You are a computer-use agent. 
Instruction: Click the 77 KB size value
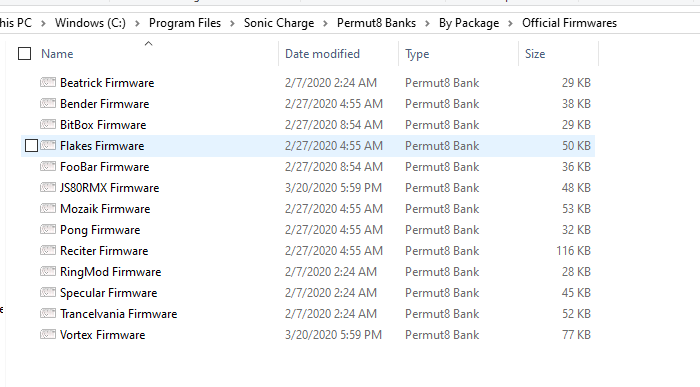coord(576,334)
